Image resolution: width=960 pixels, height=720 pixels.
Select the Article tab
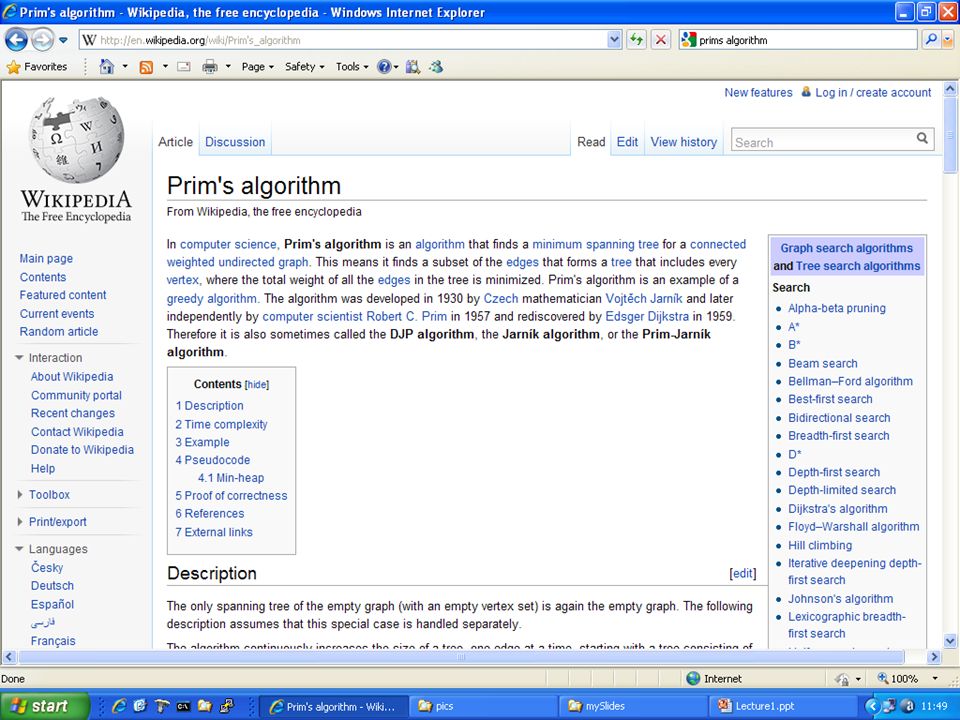click(x=176, y=142)
